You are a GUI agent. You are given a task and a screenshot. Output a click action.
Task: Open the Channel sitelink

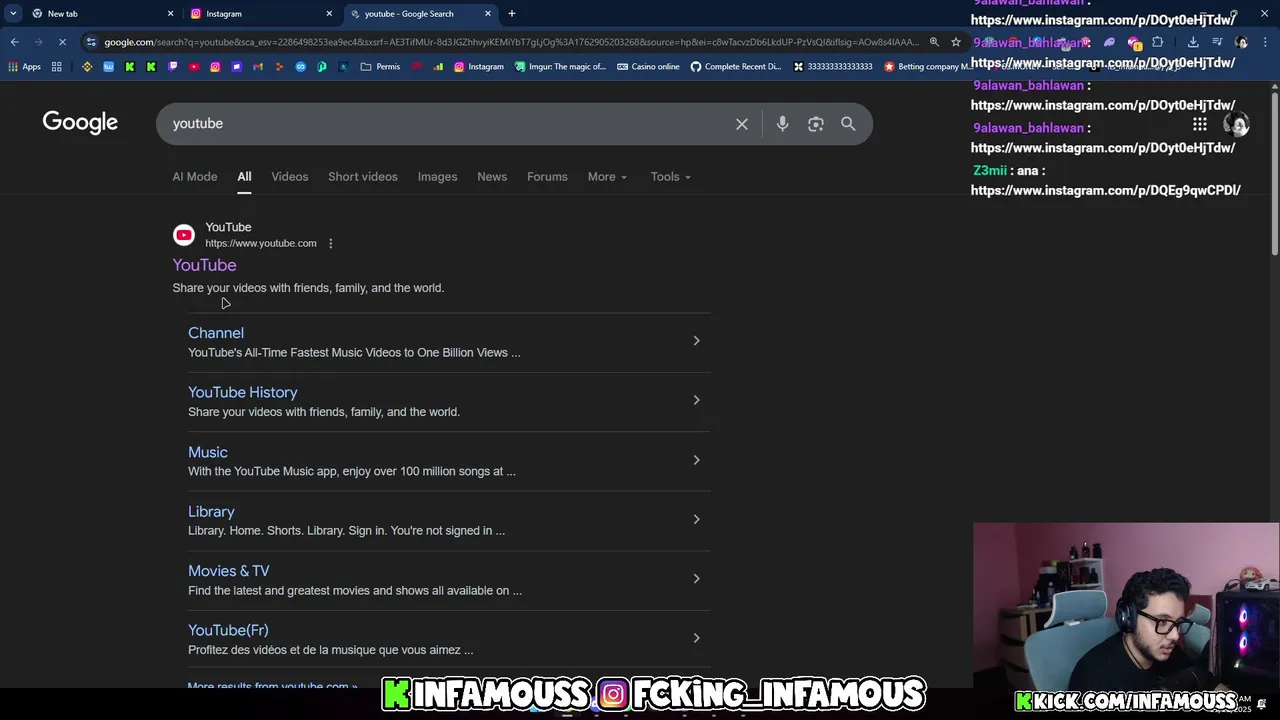click(x=216, y=333)
